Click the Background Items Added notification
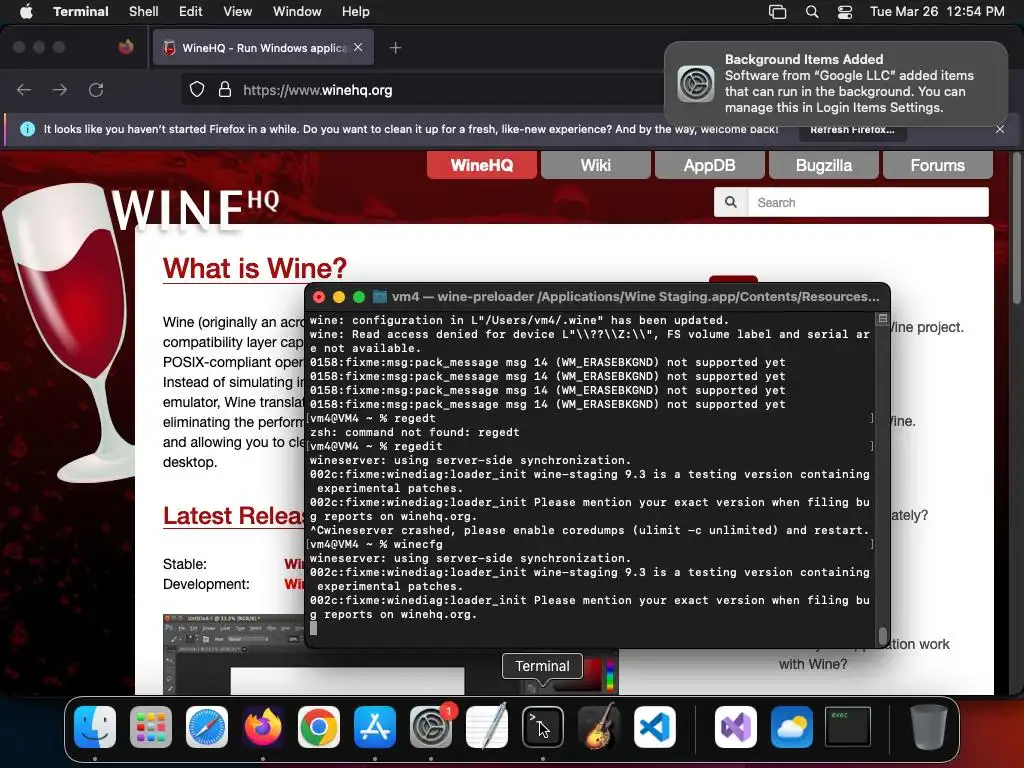Screen dimensions: 1024x768 click(x=836, y=84)
